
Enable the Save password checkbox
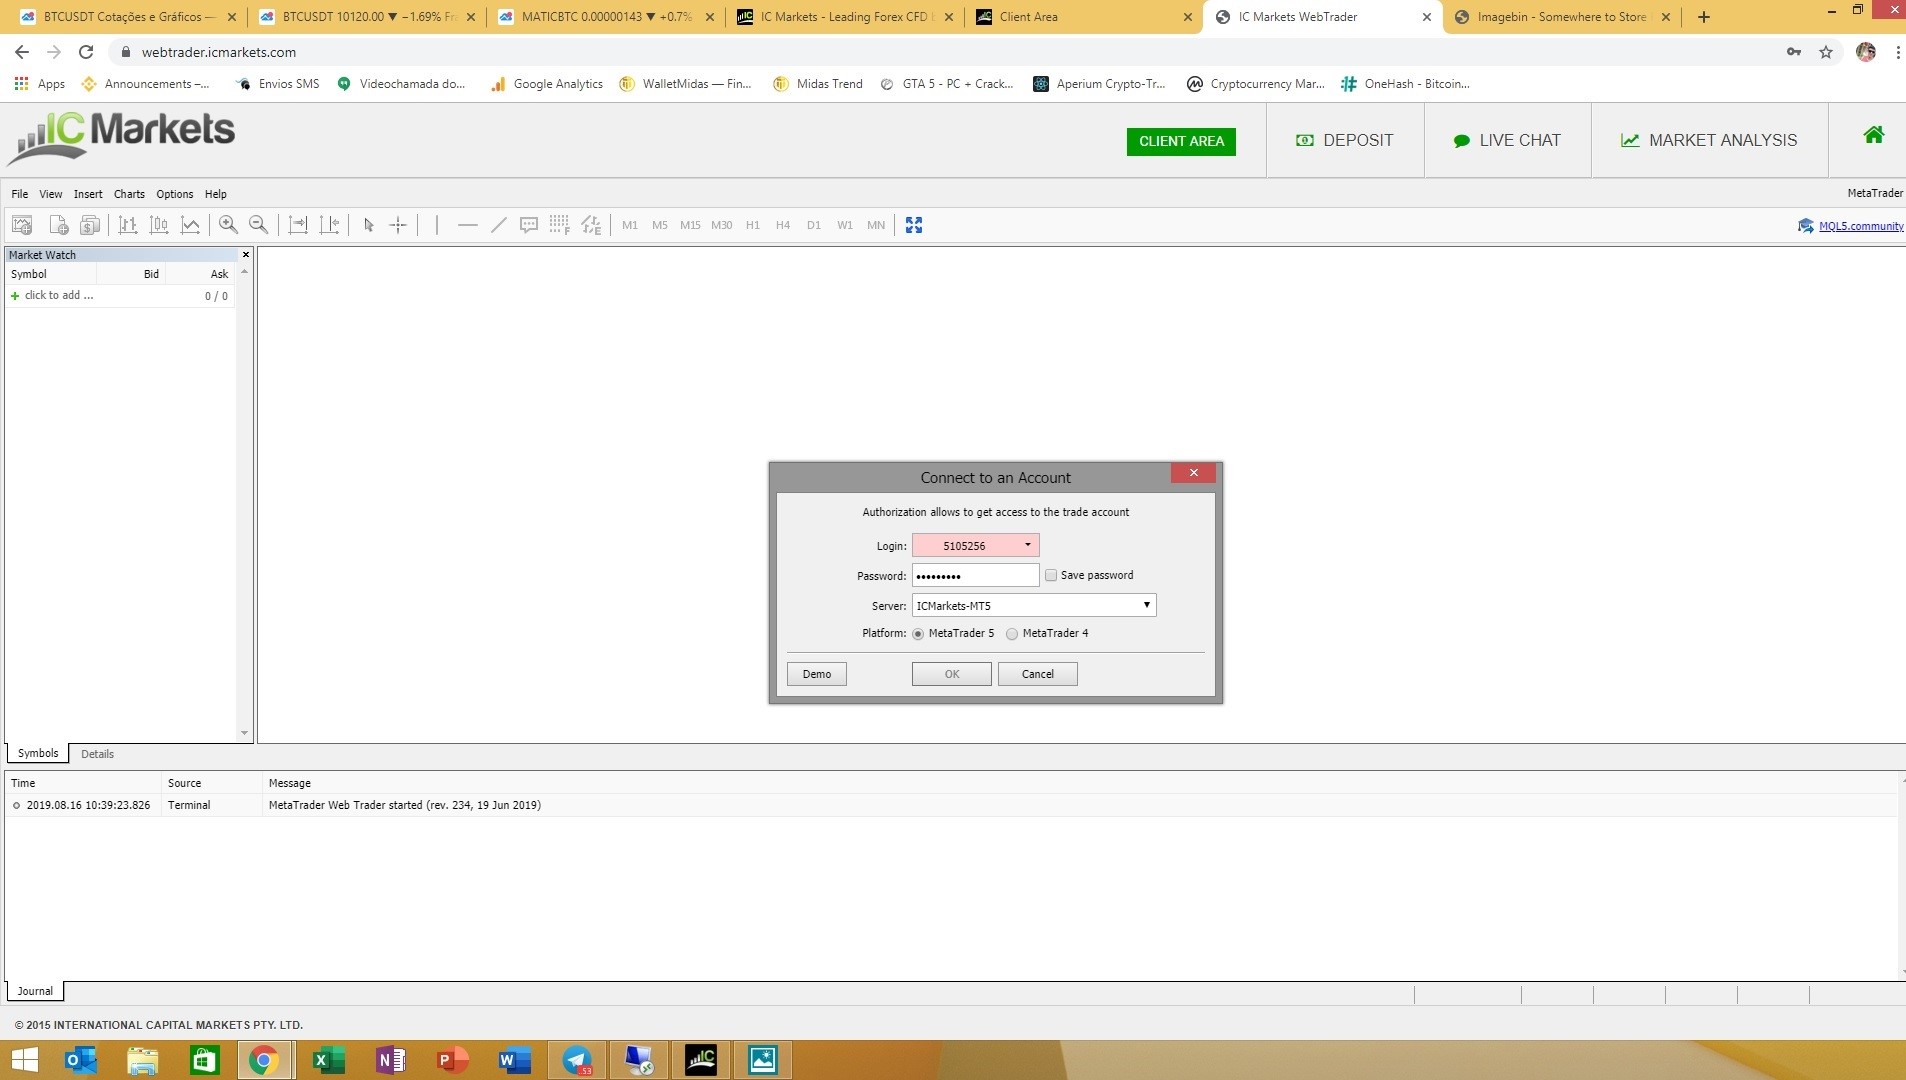[1051, 575]
